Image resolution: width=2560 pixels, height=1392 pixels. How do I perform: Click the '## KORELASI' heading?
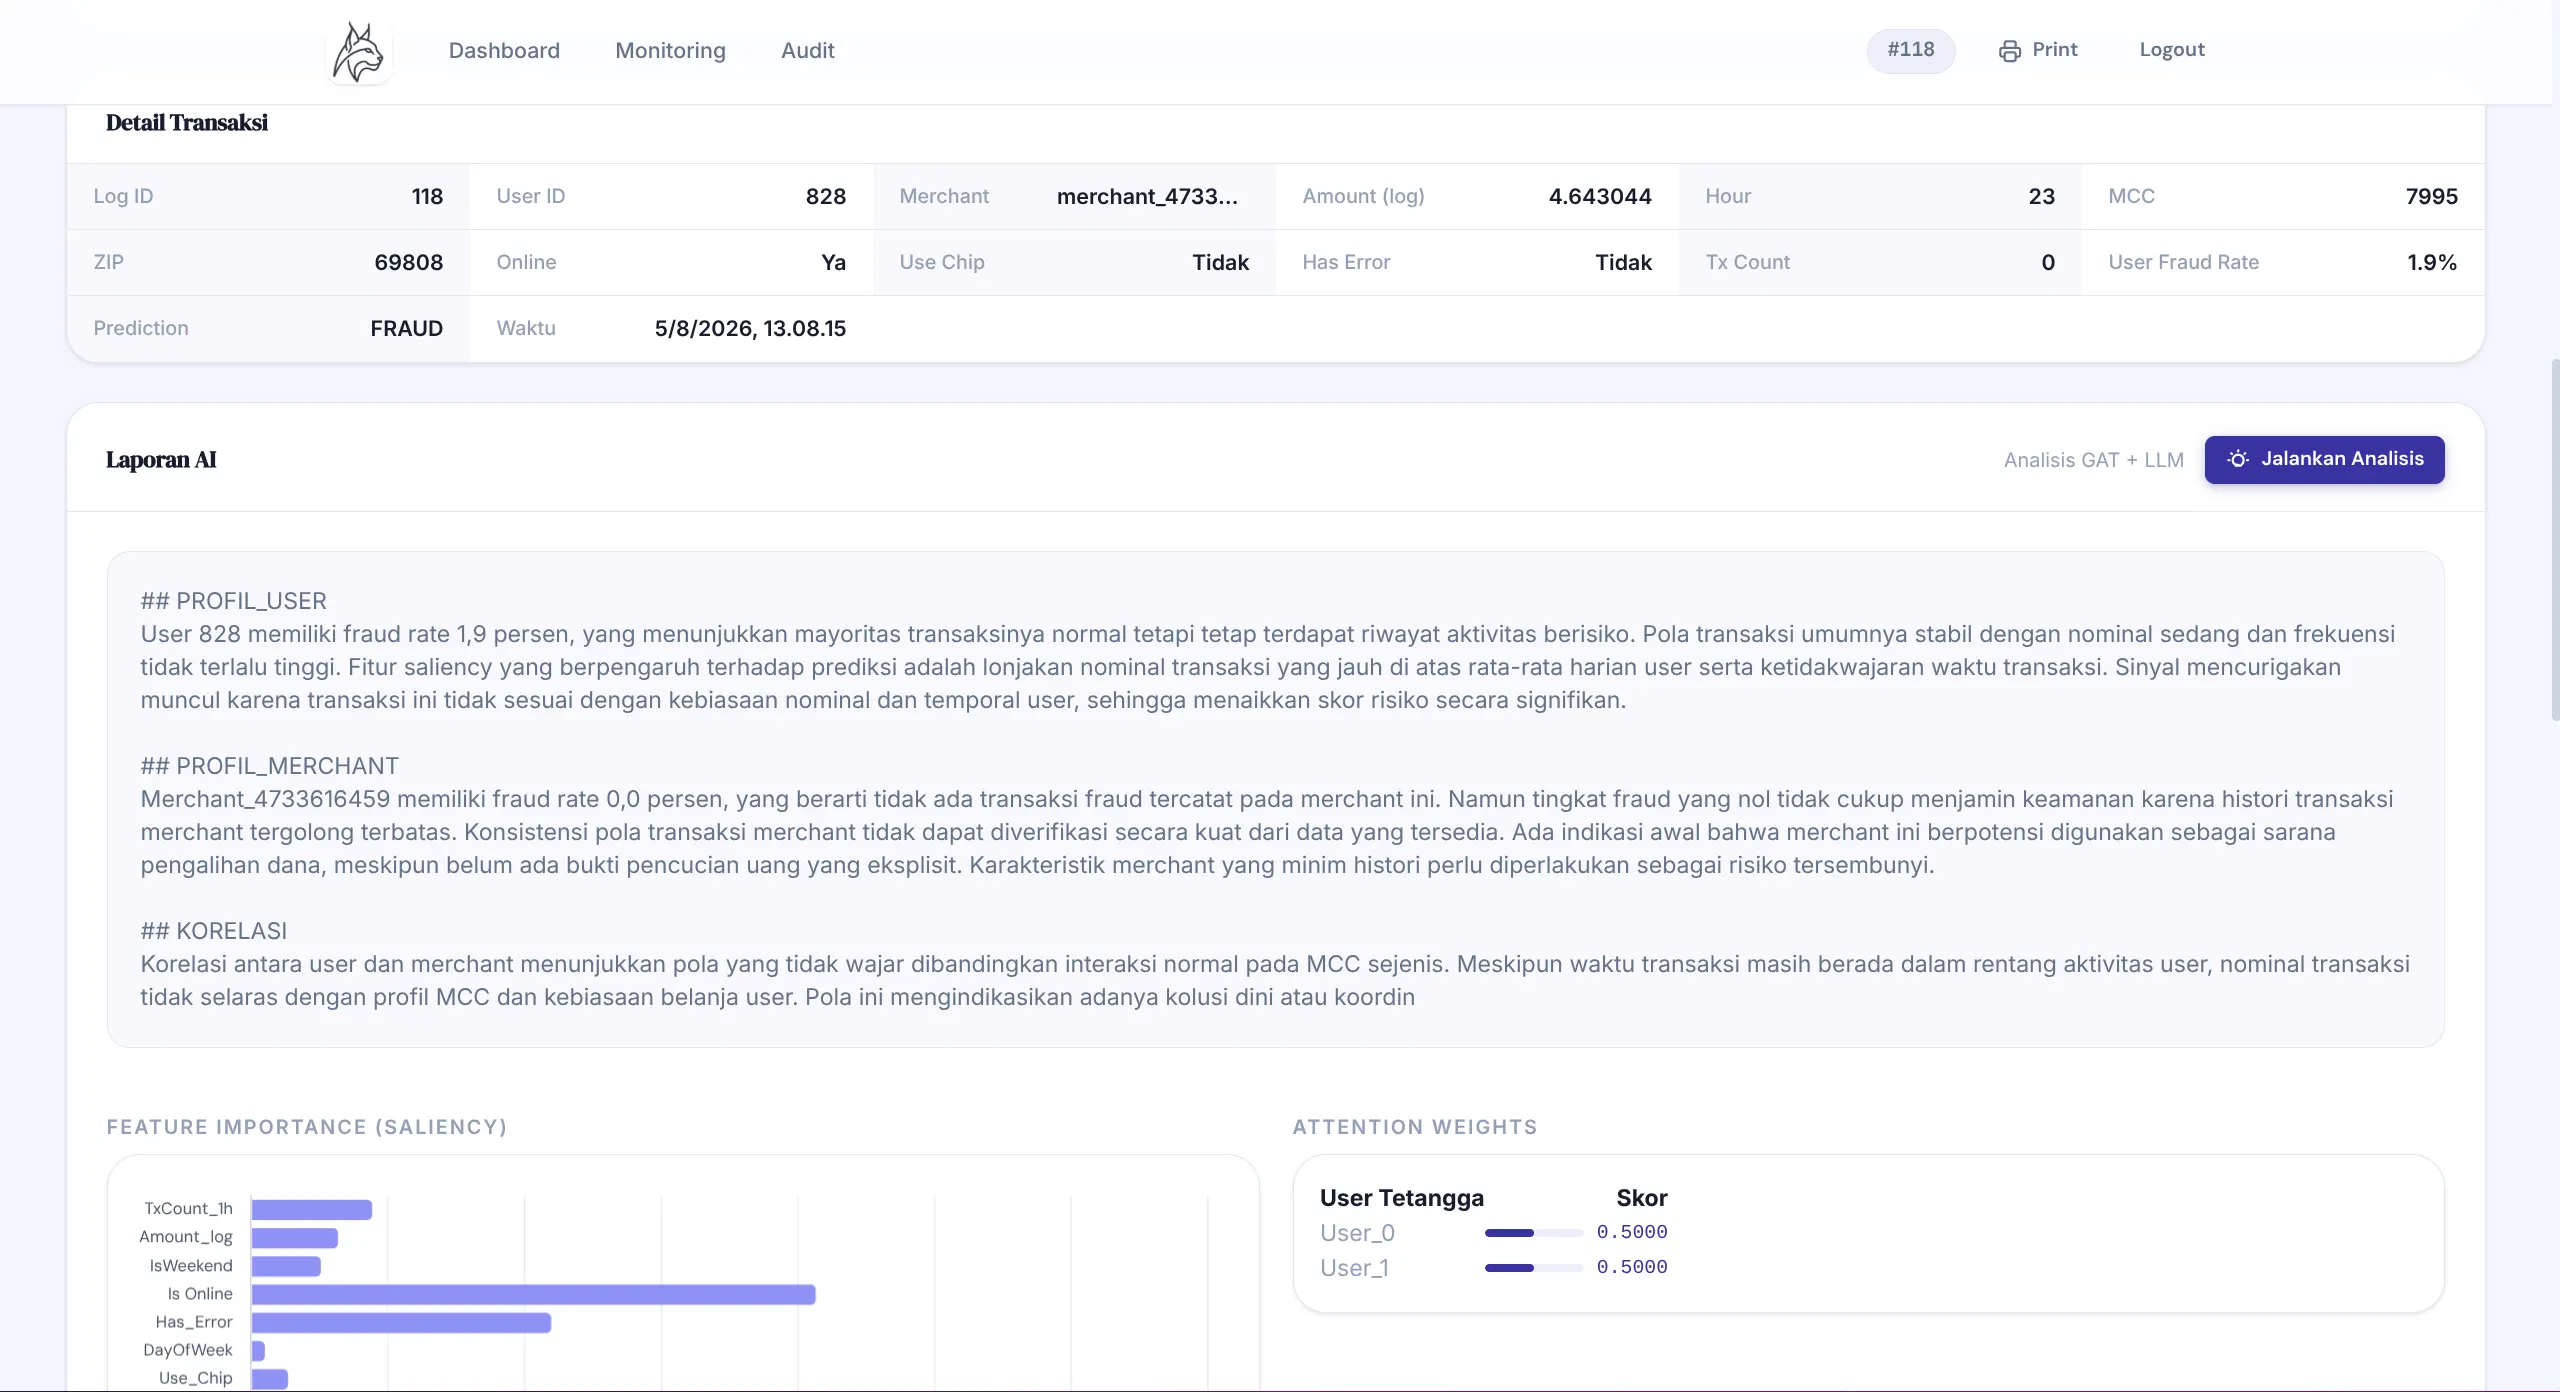[x=213, y=931]
